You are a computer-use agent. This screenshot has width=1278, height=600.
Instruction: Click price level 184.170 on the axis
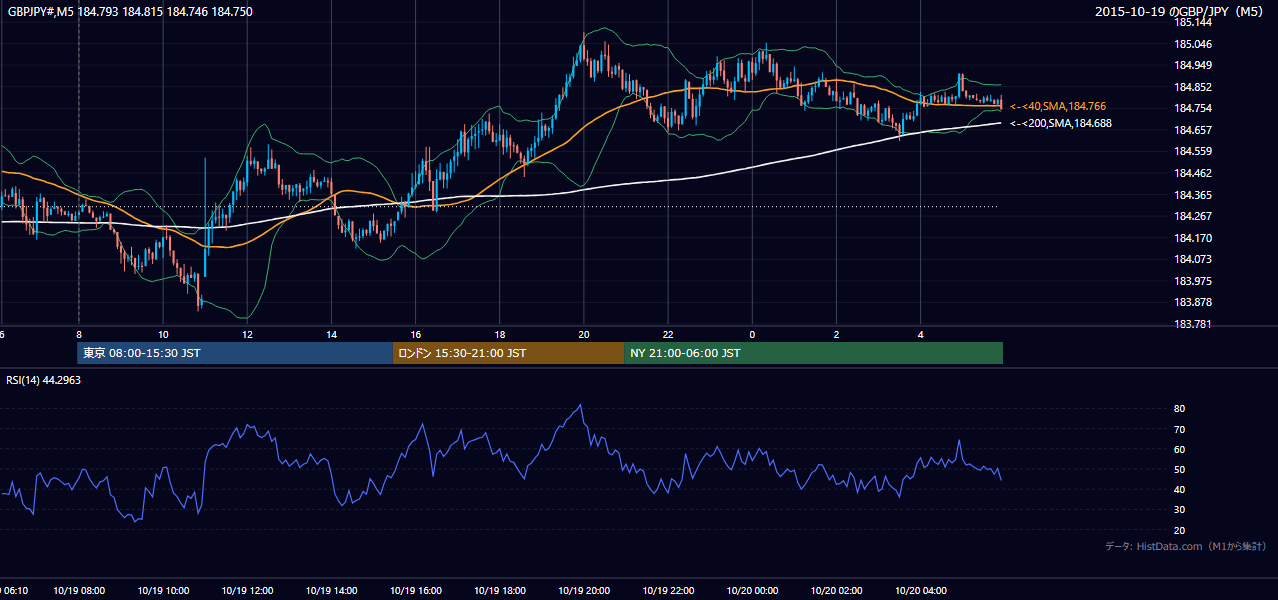click(1192, 238)
